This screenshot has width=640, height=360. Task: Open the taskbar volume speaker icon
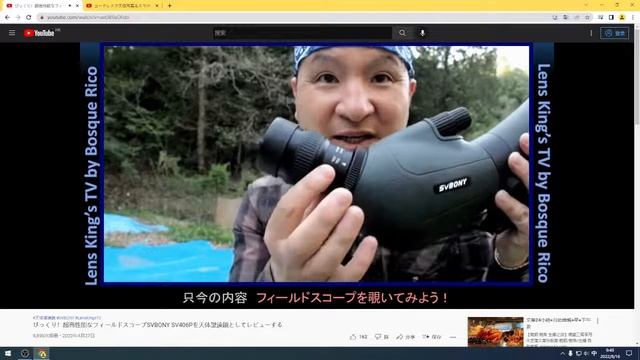[x=586, y=353]
